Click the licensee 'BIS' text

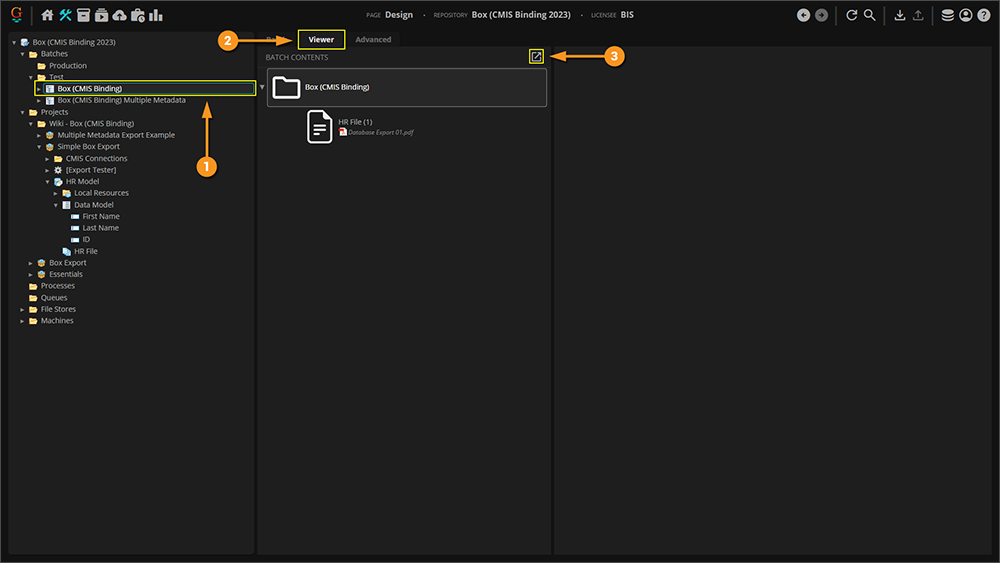point(627,15)
